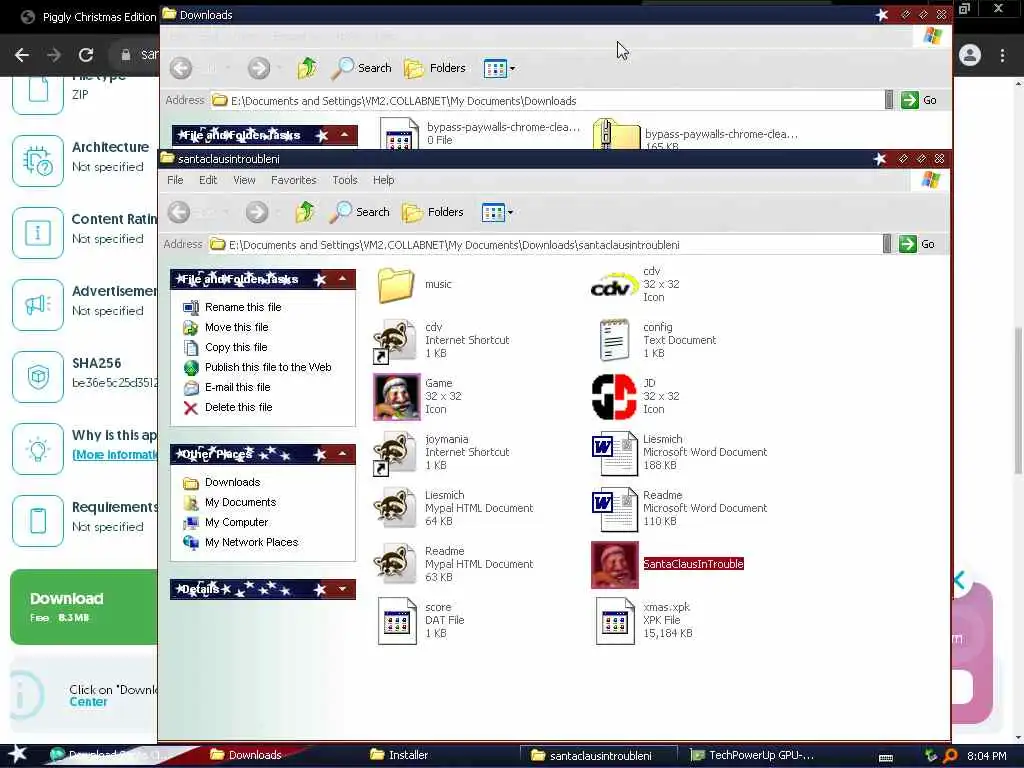Click Search in Downloads window toolbar
The height and width of the screenshot is (768, 1024).
(361, 68)
